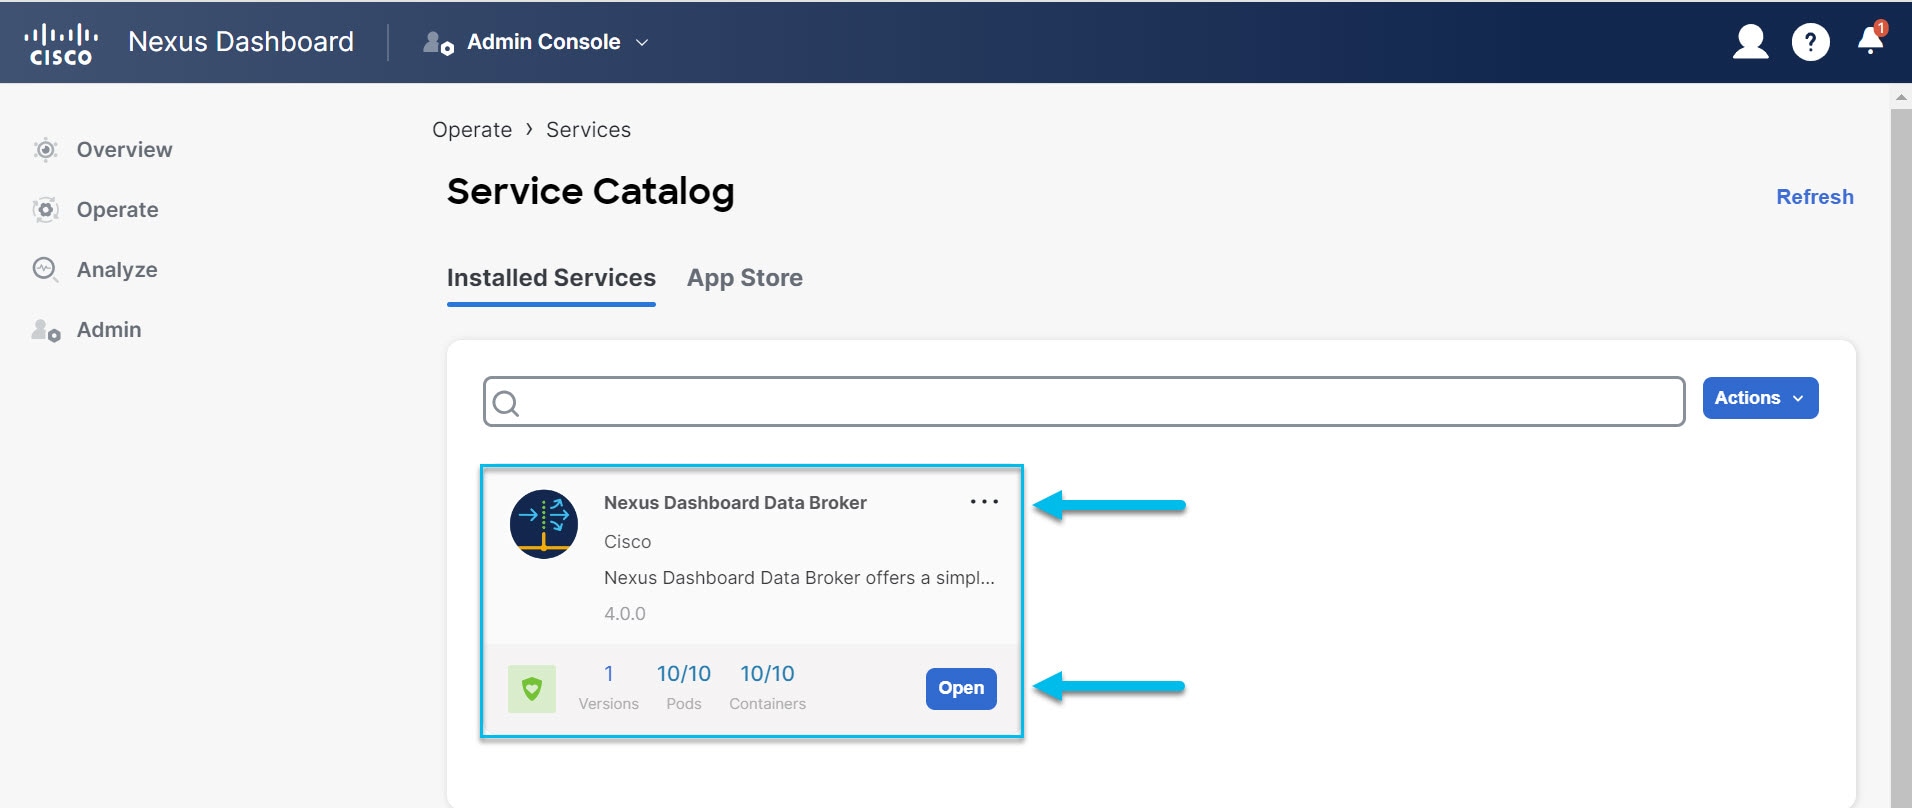Click the Admin sidebar icon
This screenshot has width=1912, height=808.
45,330
